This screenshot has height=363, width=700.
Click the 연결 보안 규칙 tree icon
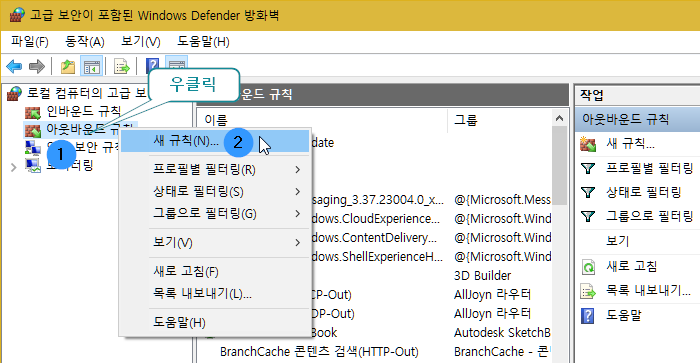pyautogui.click(x=33, y=148)
